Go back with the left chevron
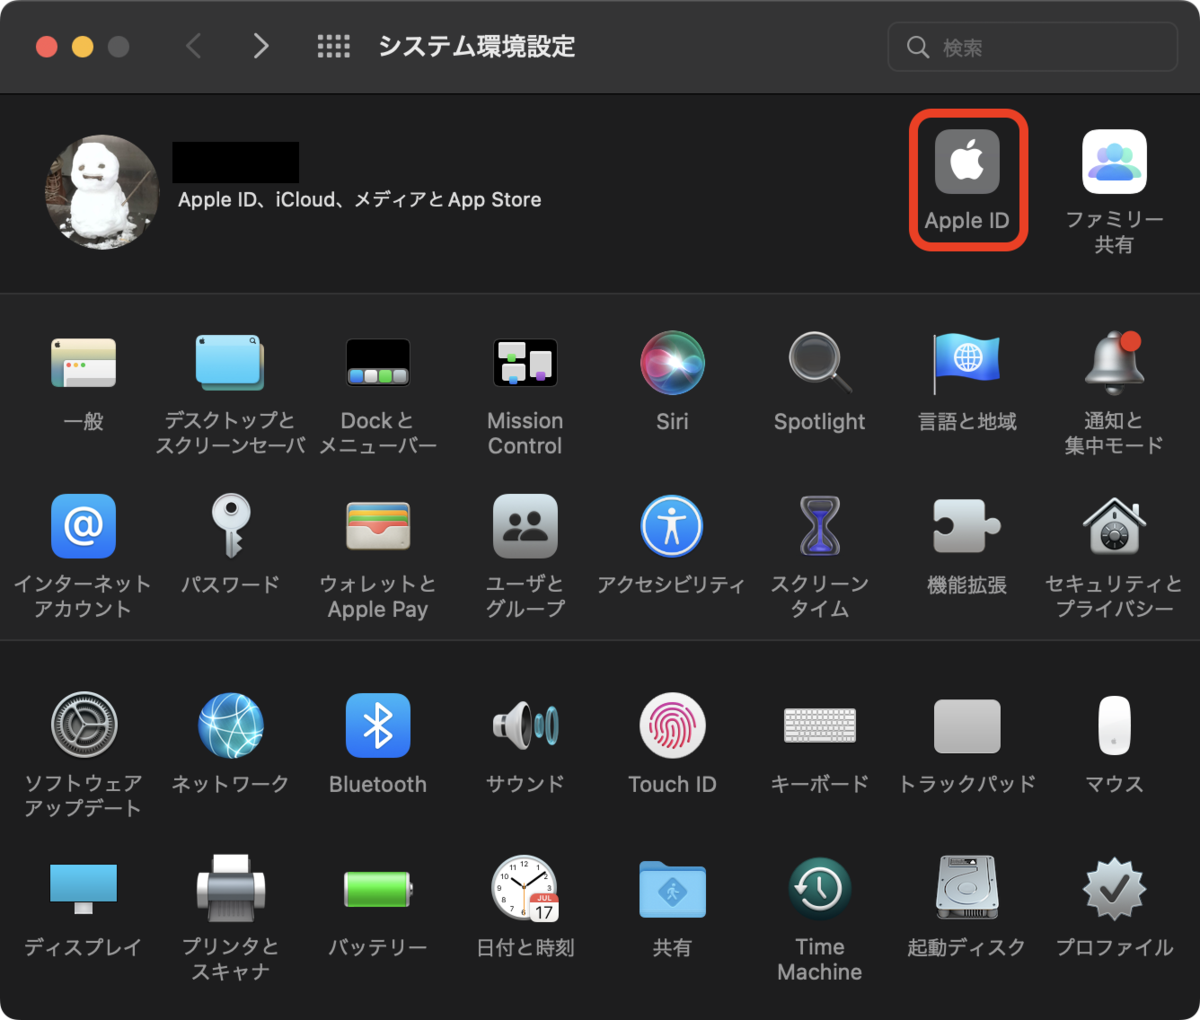Viewport: 1200px width, 1020px height. (x=194, y=46)
